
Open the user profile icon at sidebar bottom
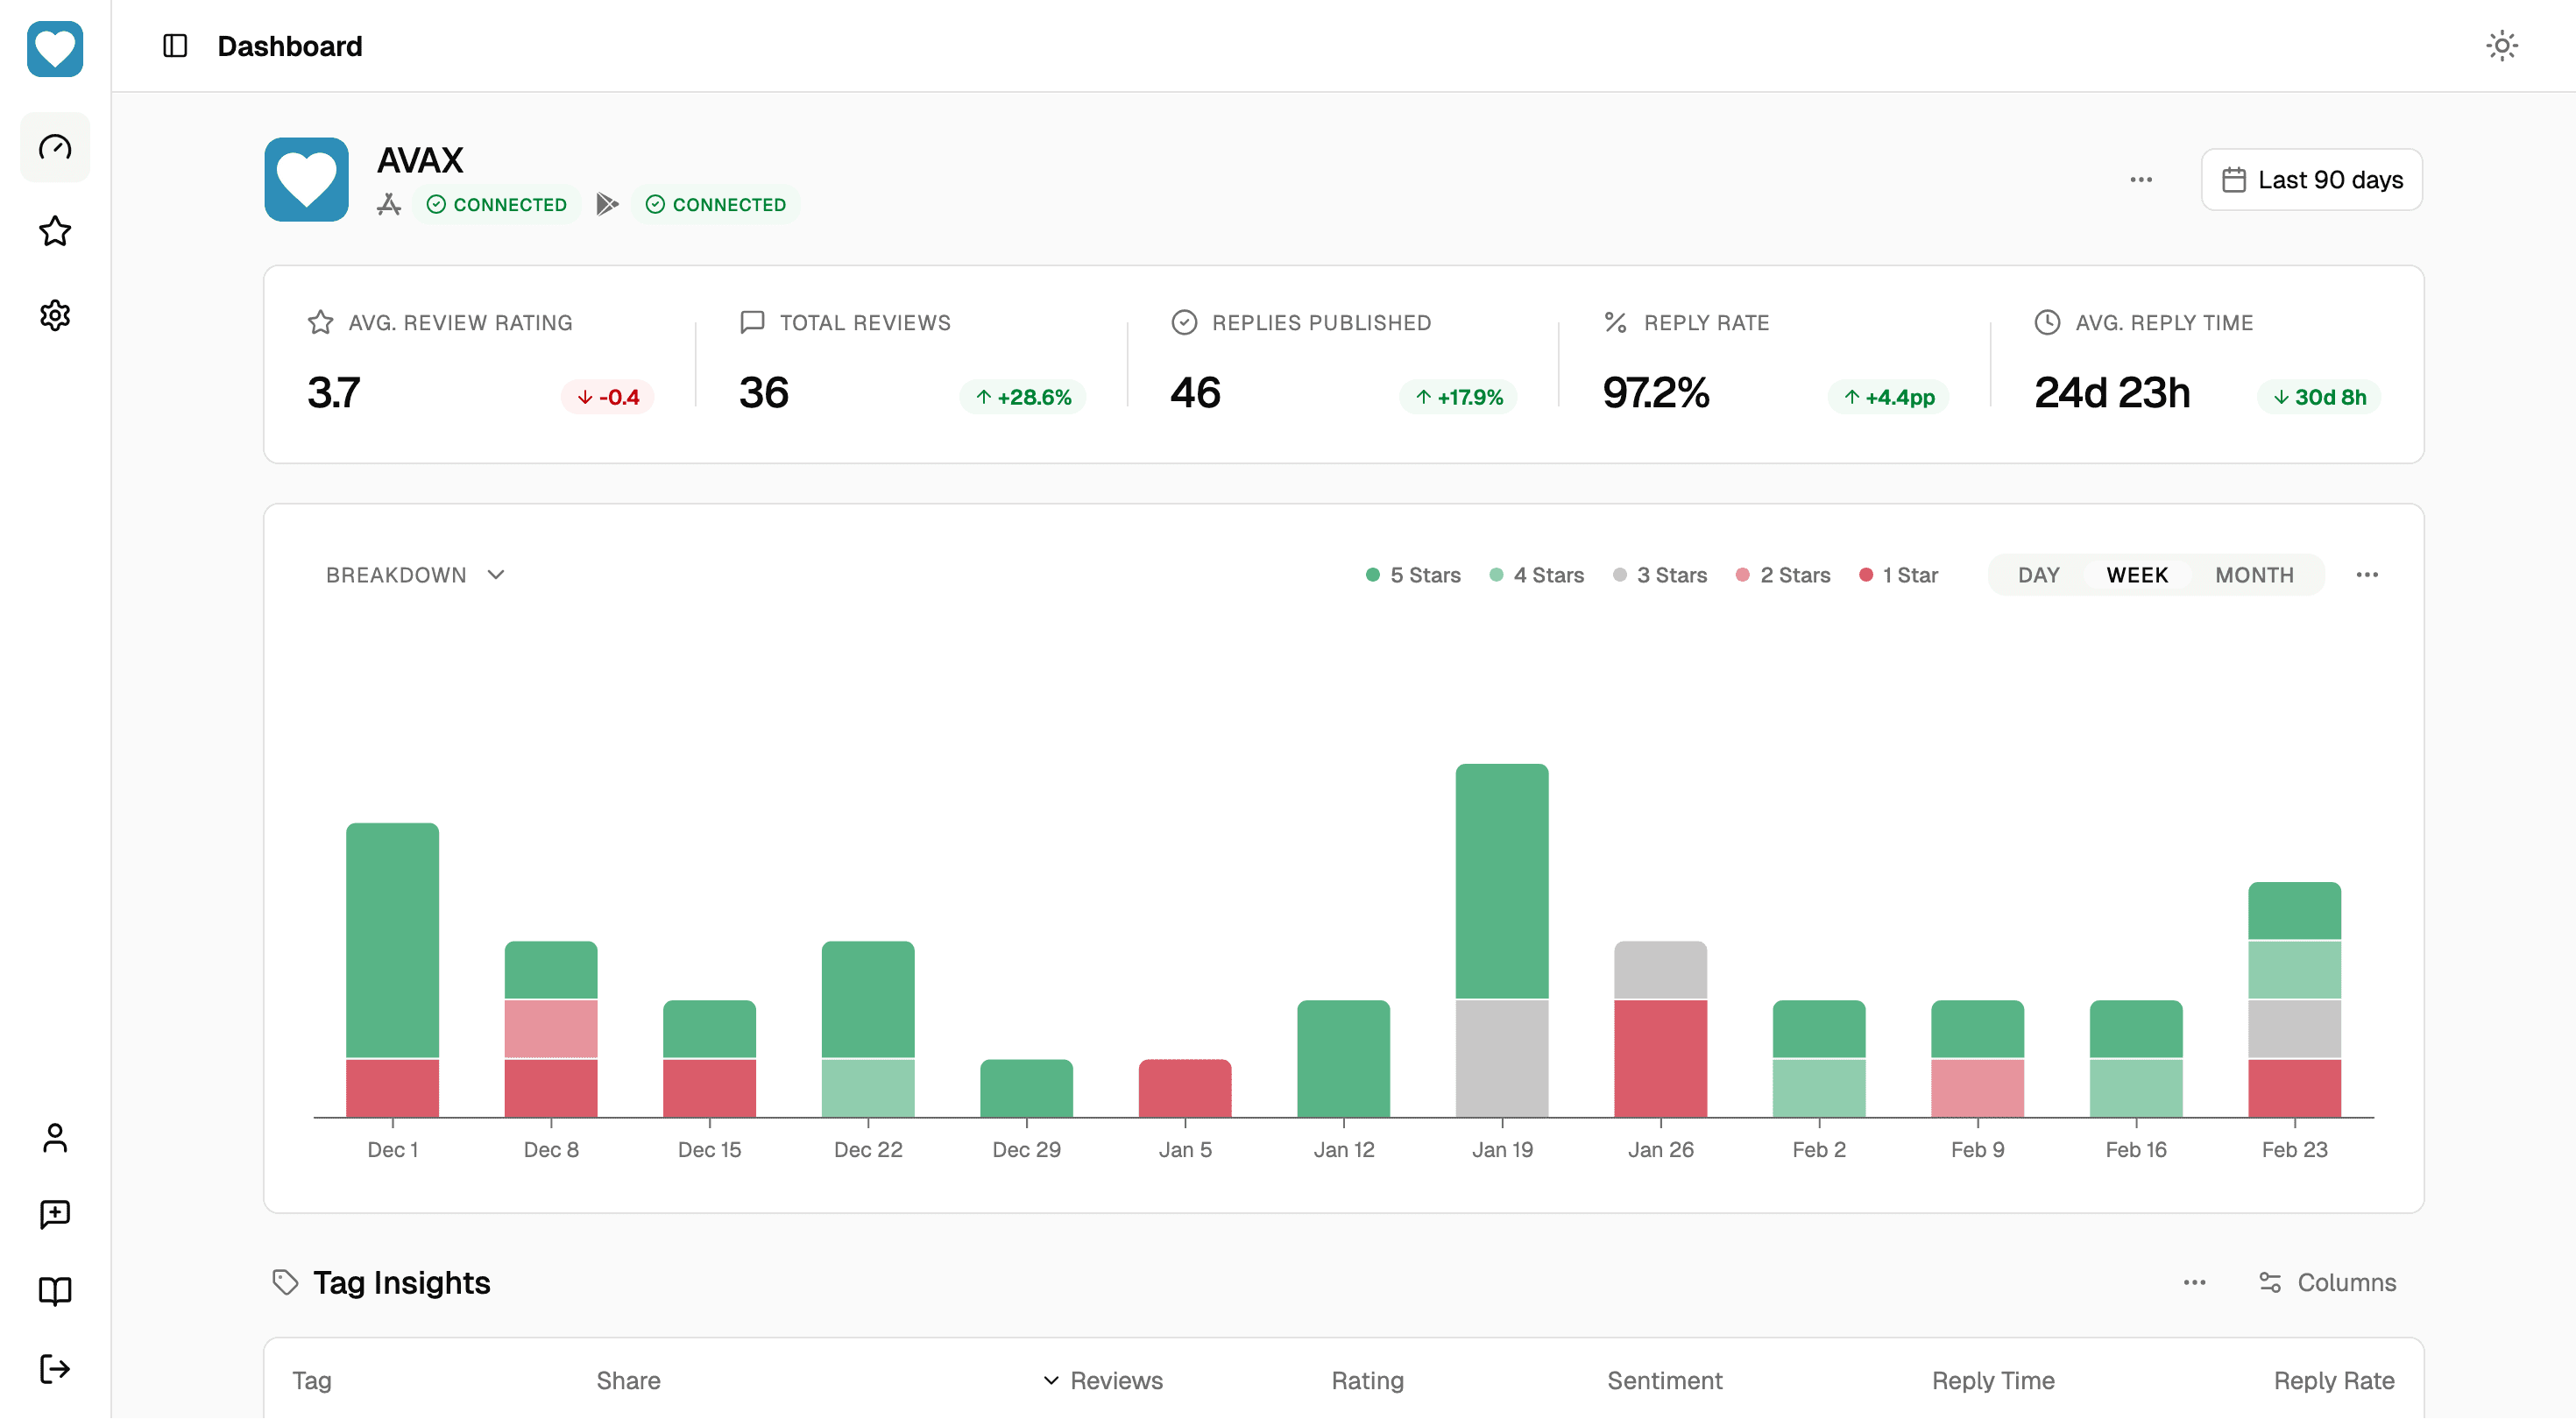tap(54, 1138)
